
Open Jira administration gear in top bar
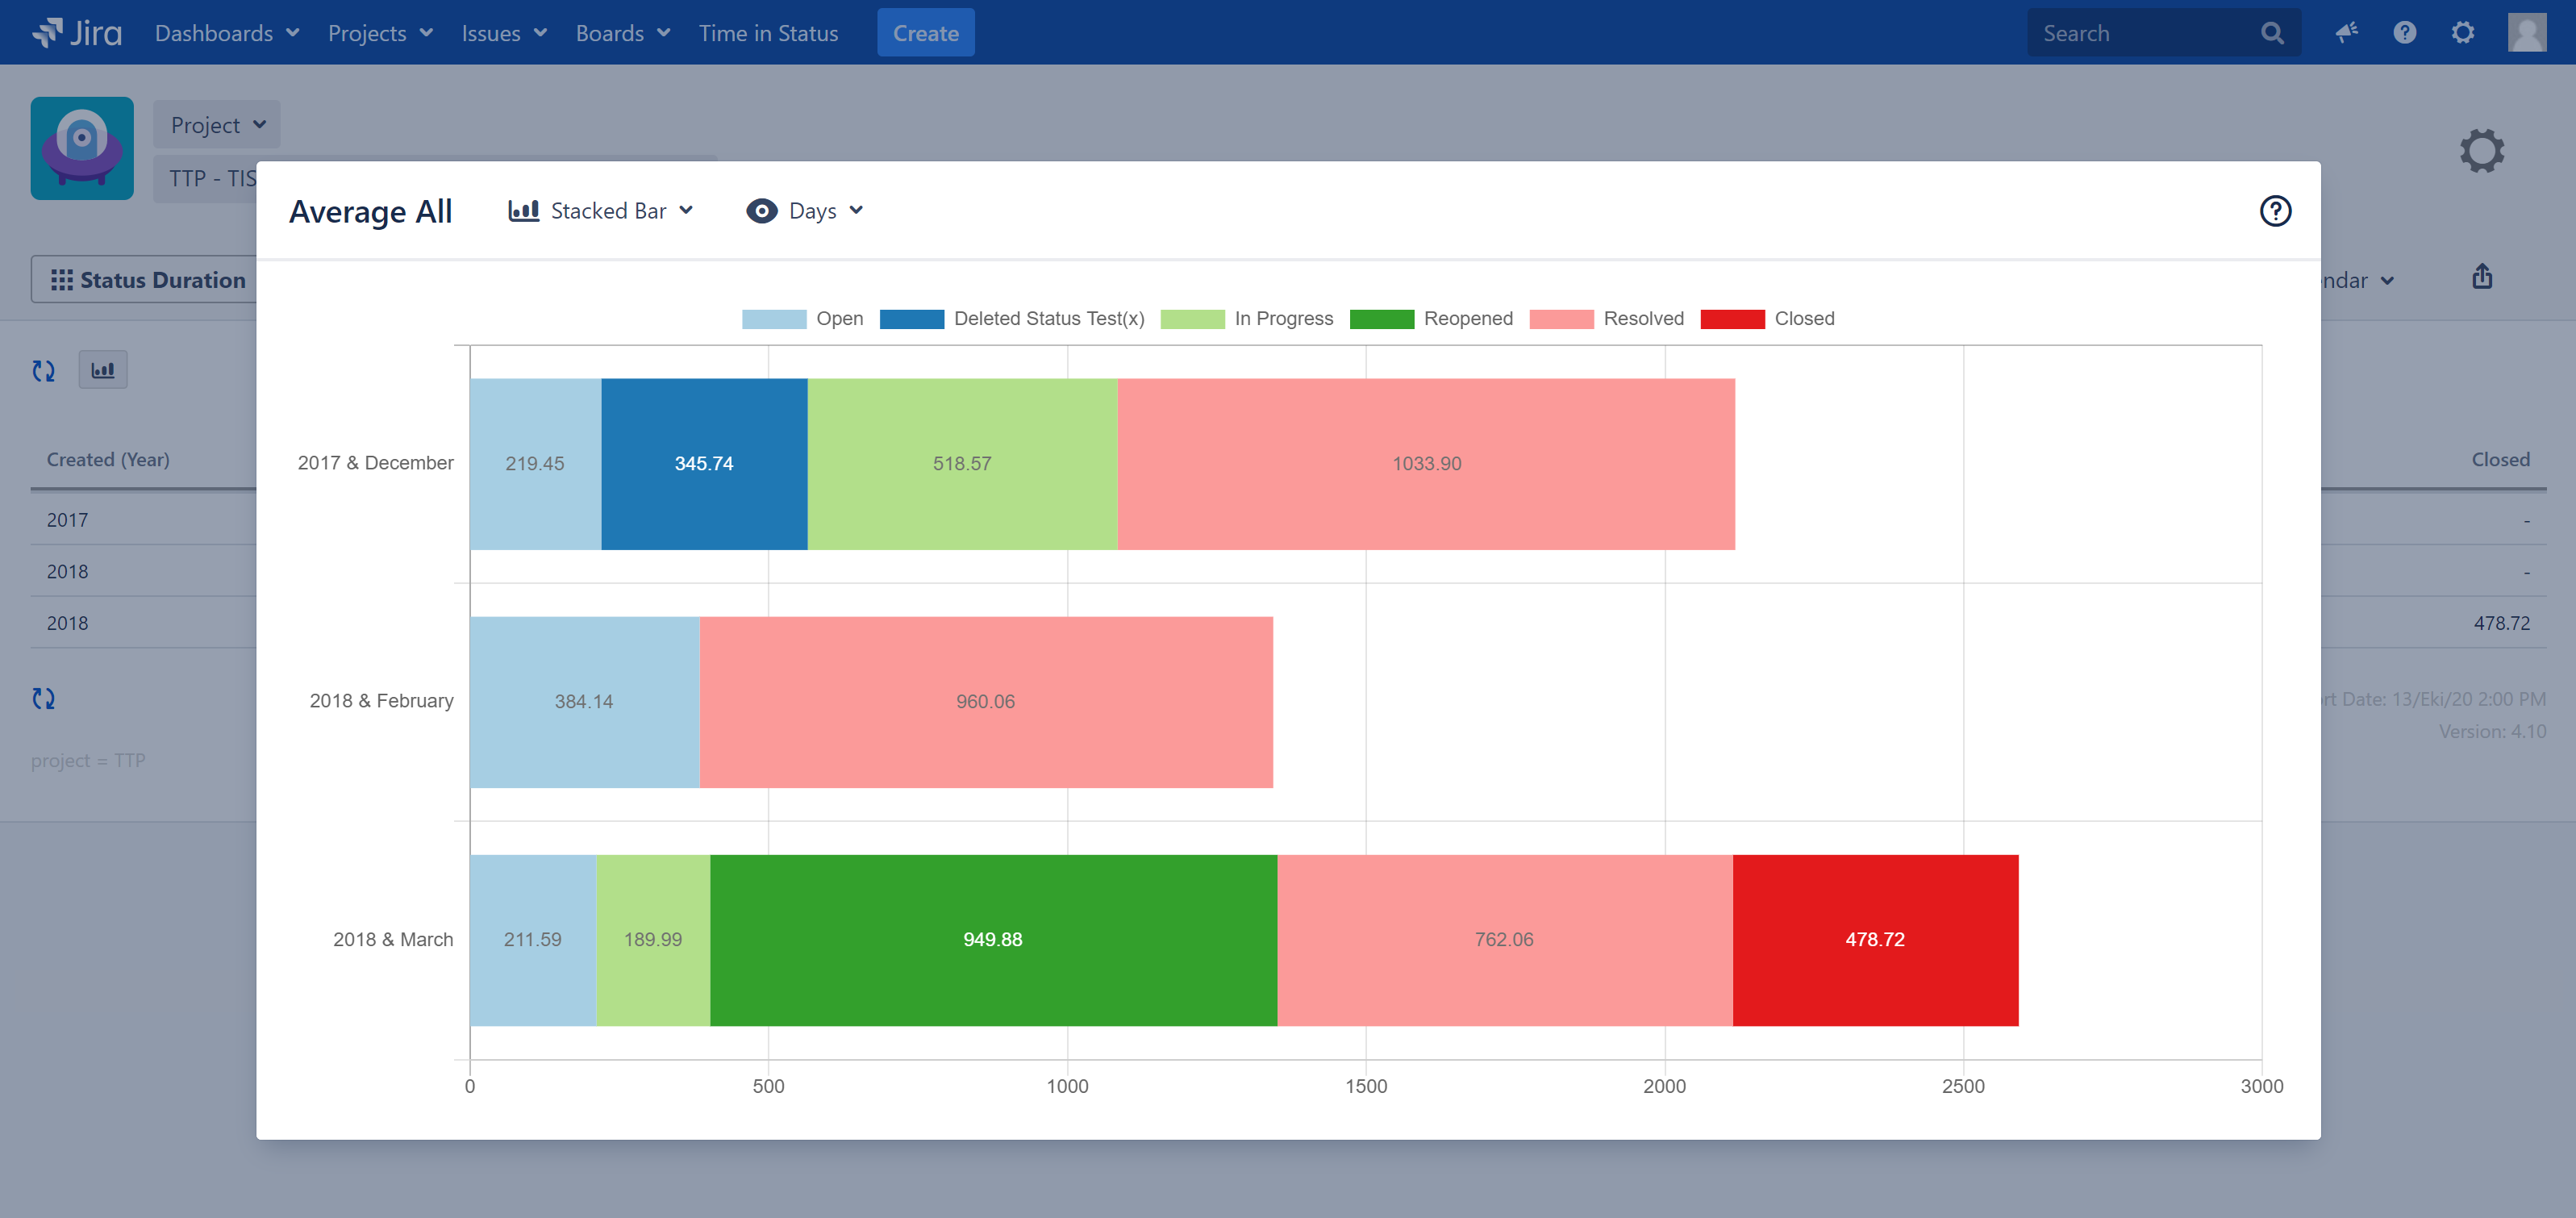(x=2462, y=33)
